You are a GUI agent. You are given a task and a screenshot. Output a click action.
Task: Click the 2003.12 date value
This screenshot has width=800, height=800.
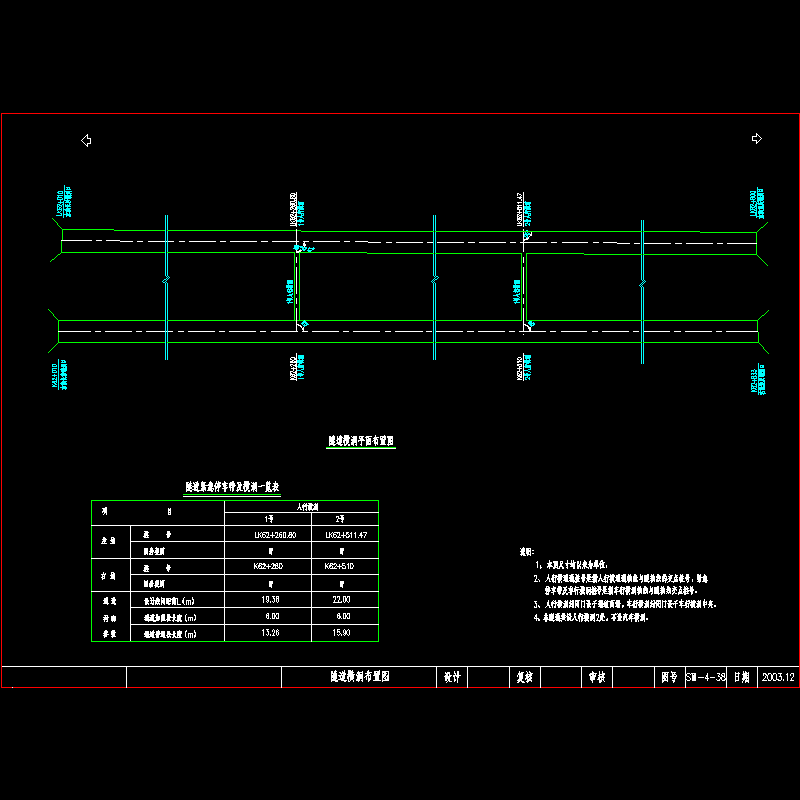point(777,677)
